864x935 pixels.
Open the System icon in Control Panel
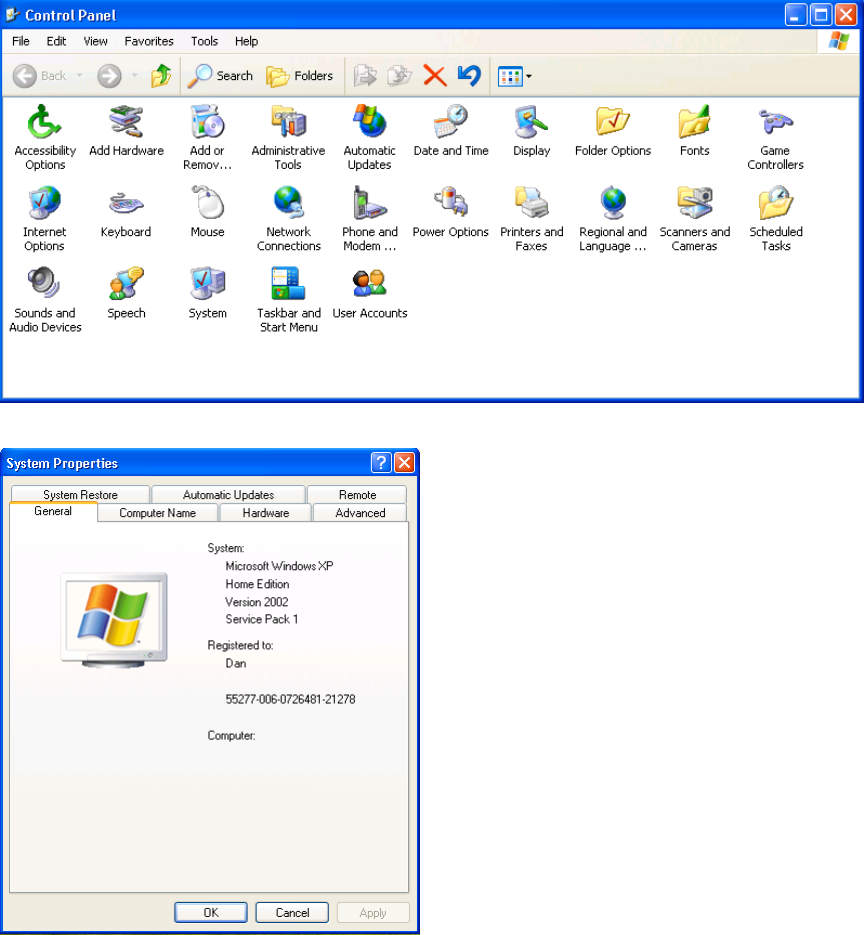(208, 293)
